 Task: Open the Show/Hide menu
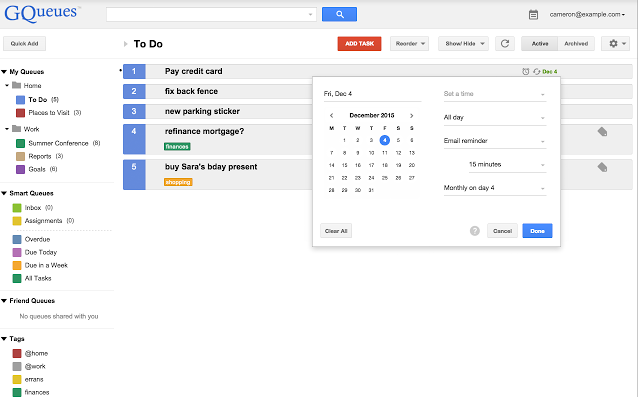463,44
